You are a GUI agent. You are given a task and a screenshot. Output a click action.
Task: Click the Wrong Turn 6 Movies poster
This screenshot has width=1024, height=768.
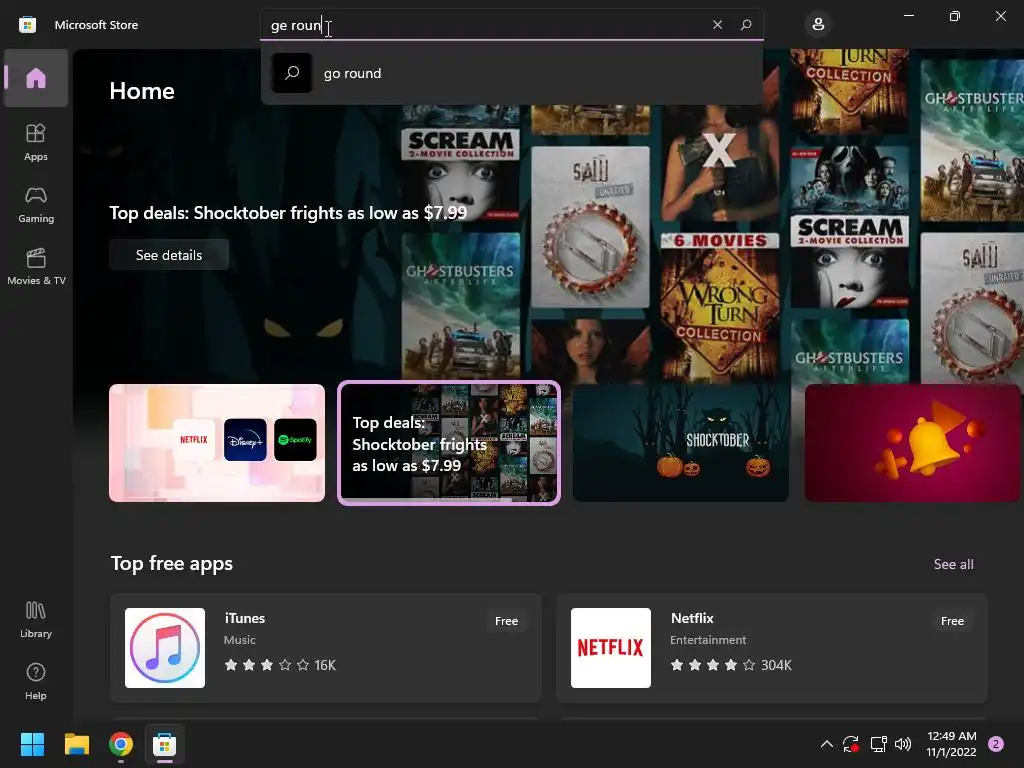tap(720, 306)
